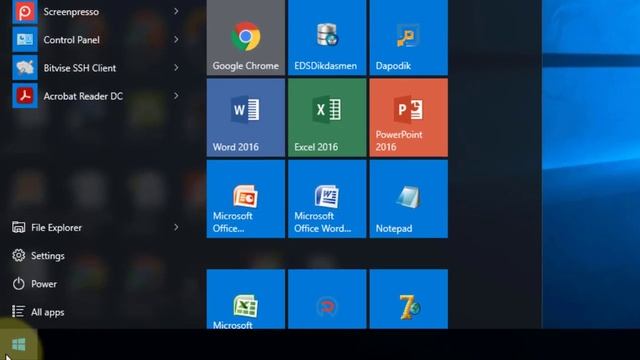Expand the Bitvise SSH Client jump list arrow

(176, 68)
